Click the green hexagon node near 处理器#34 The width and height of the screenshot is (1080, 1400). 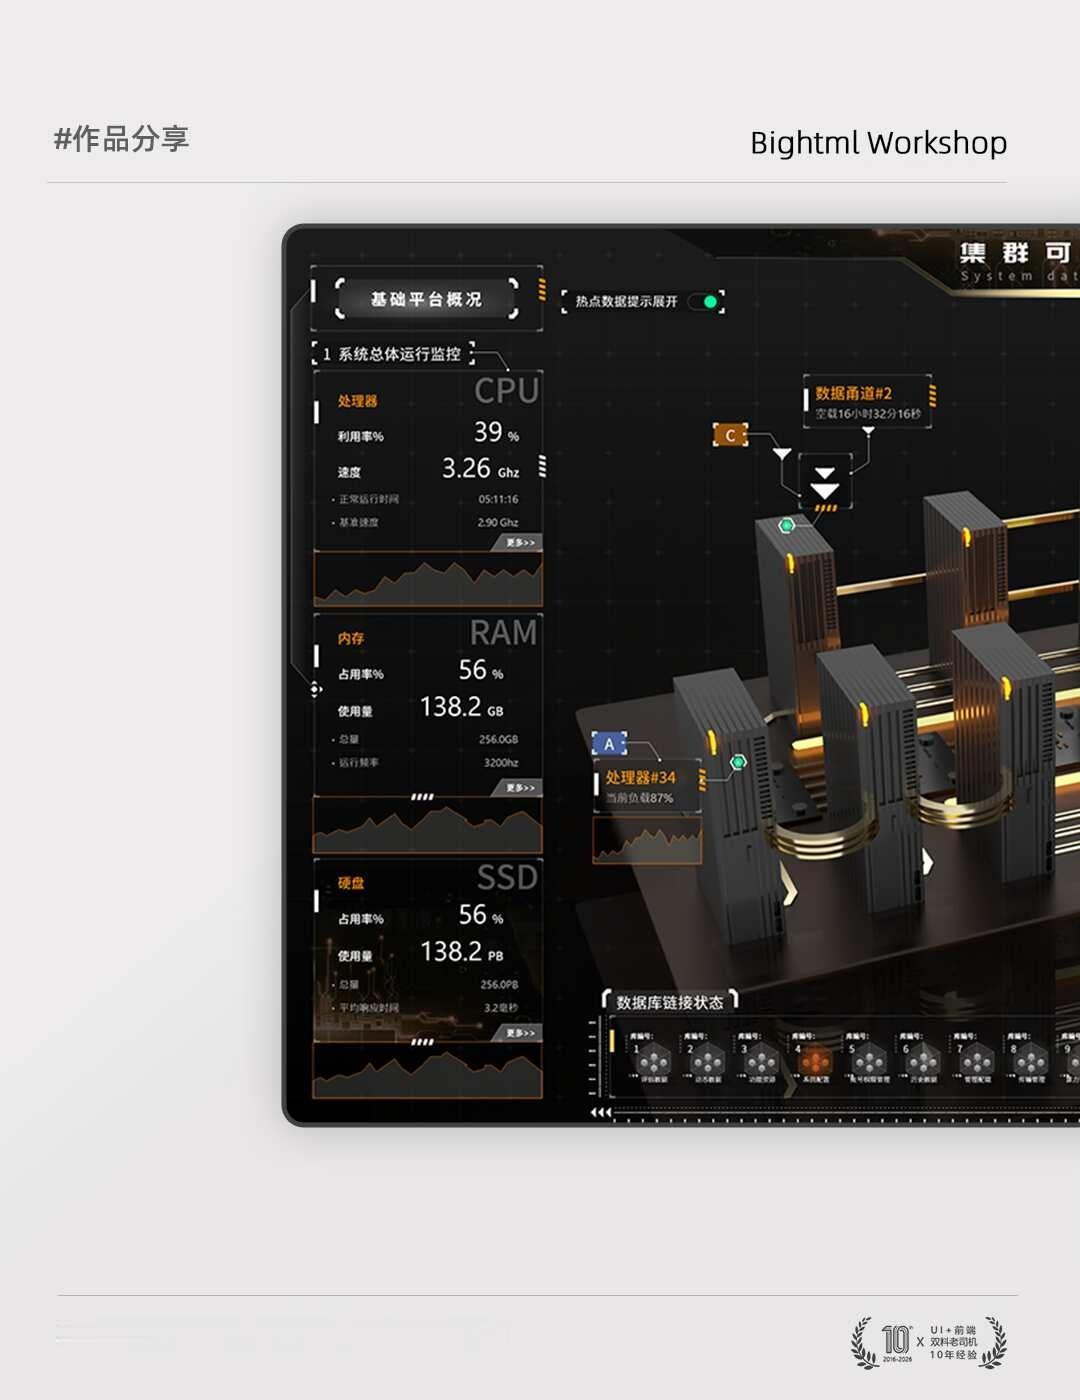(x=738, y=762)
